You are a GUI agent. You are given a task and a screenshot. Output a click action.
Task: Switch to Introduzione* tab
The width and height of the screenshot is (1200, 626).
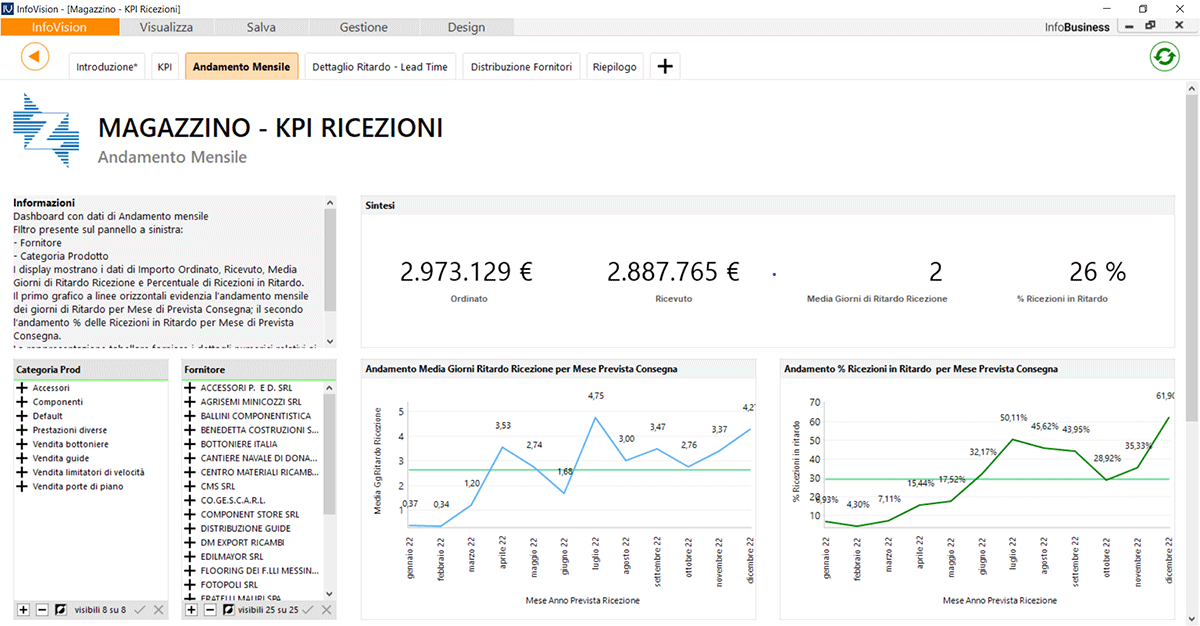pyautogui.click(x=107, y=67)
